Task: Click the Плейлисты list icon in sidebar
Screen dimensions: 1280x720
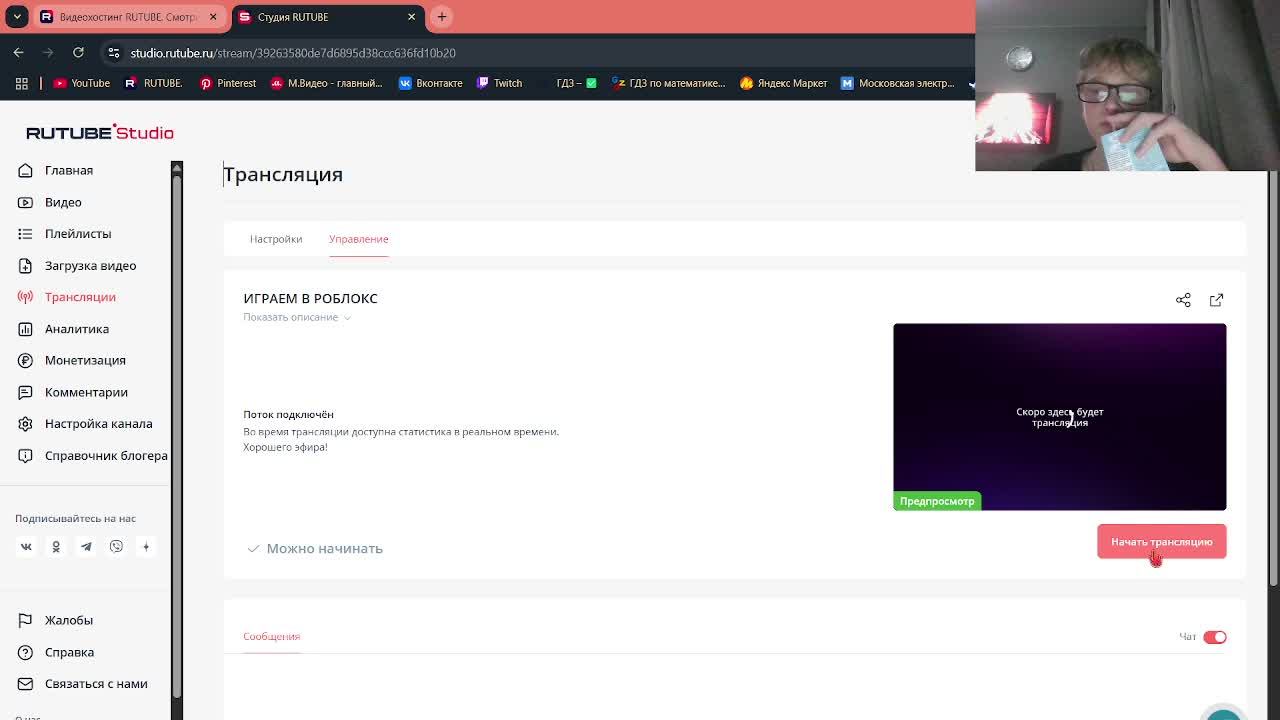Action: tap(25, 234)
